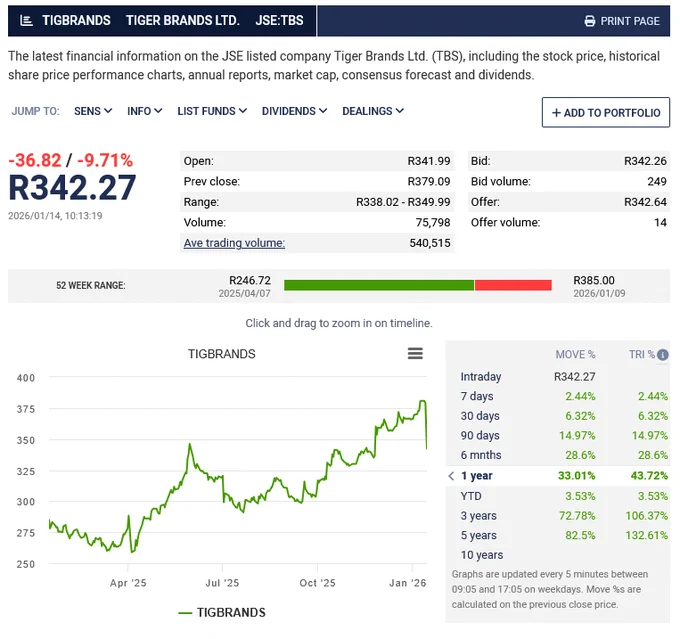Image resolution: width=680 pixels, height=639 pixels.
Task: Click the Offer volume value 14
Action: 660,222
